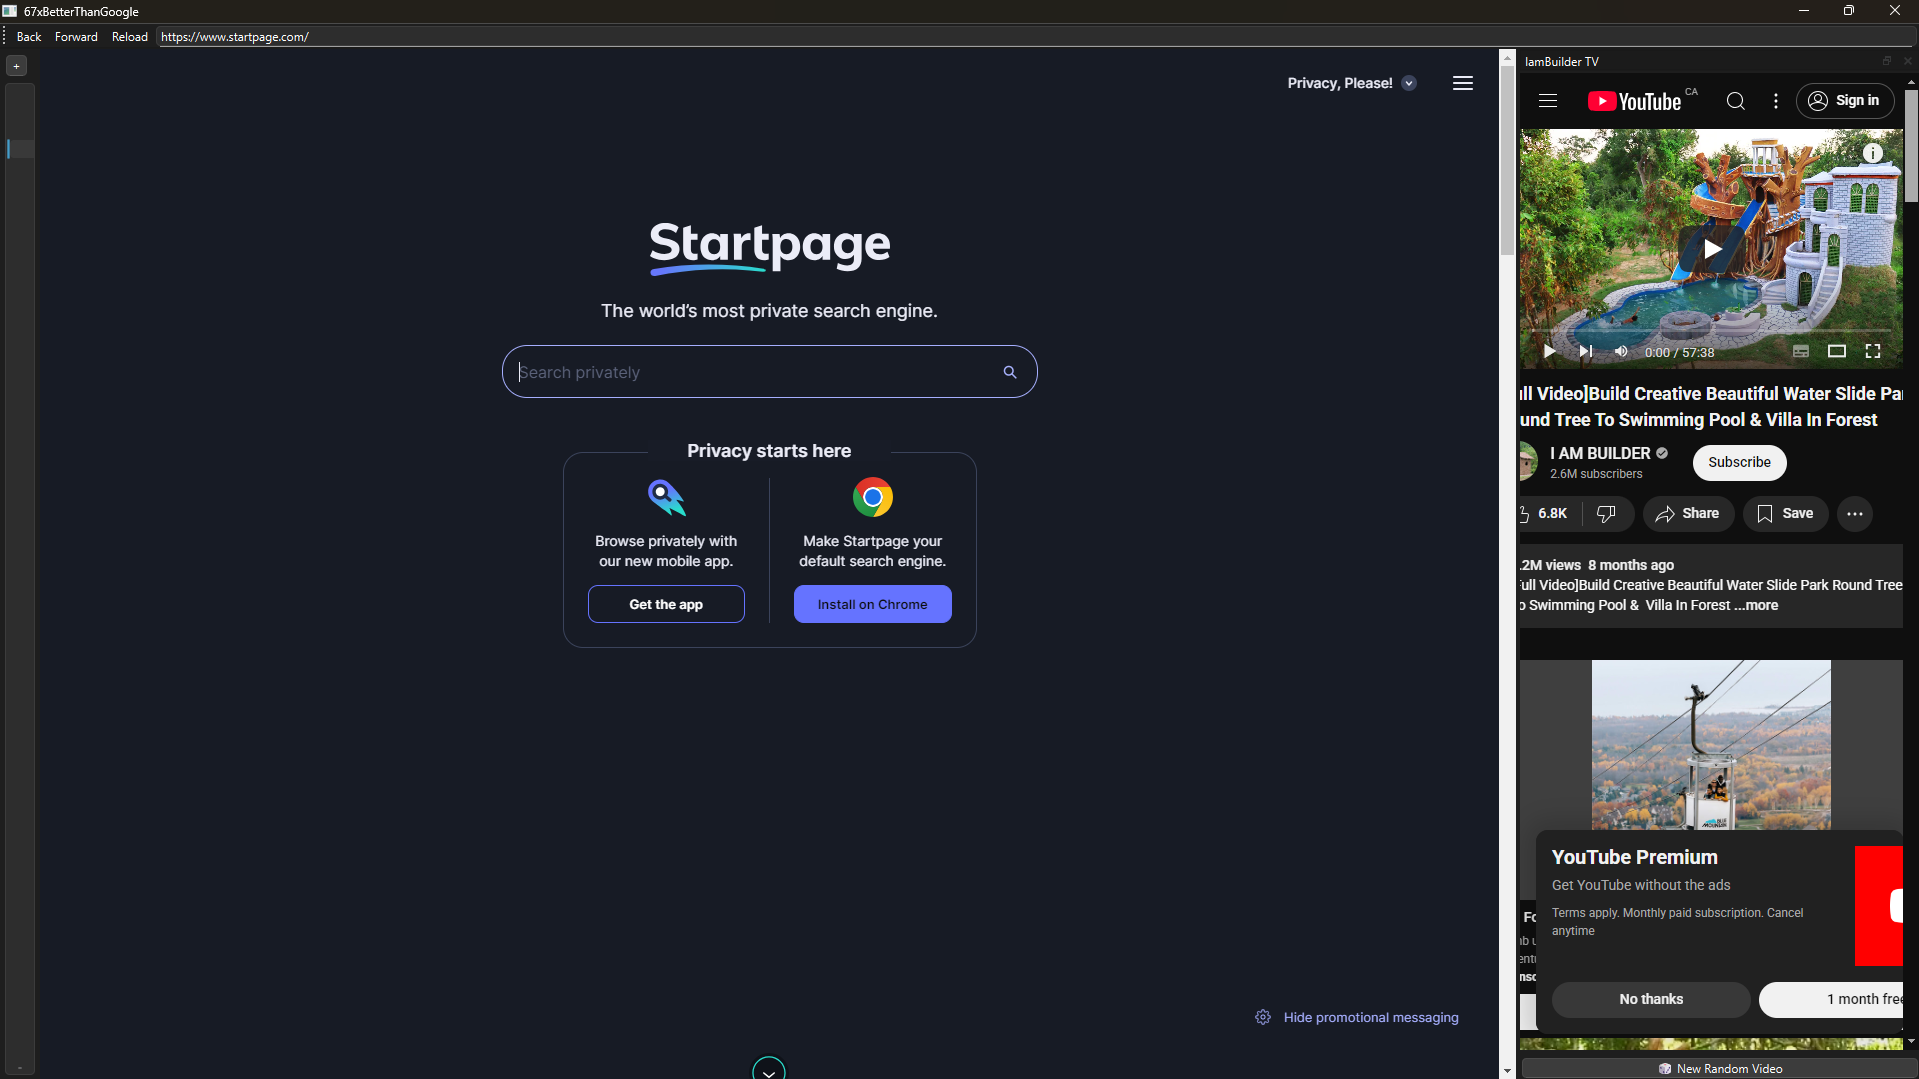Click the main page scrollbar up arrow
This screenshot has height=1079, width=1919.
[x=1507, y=58]
